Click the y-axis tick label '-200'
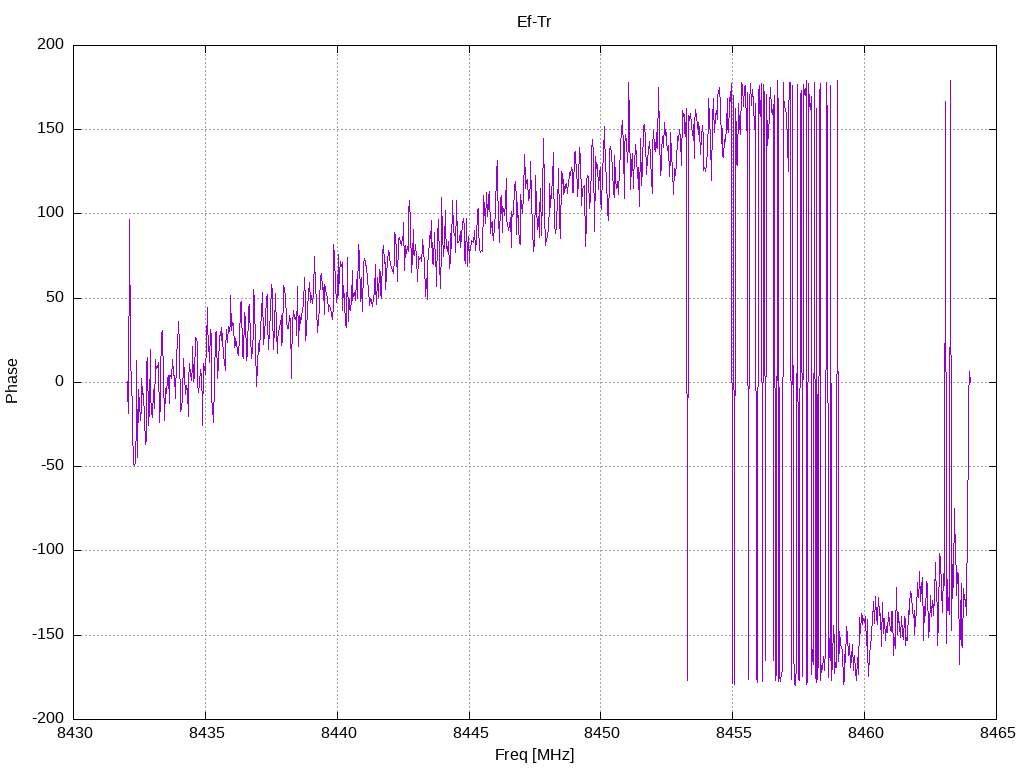 [48, 718]
